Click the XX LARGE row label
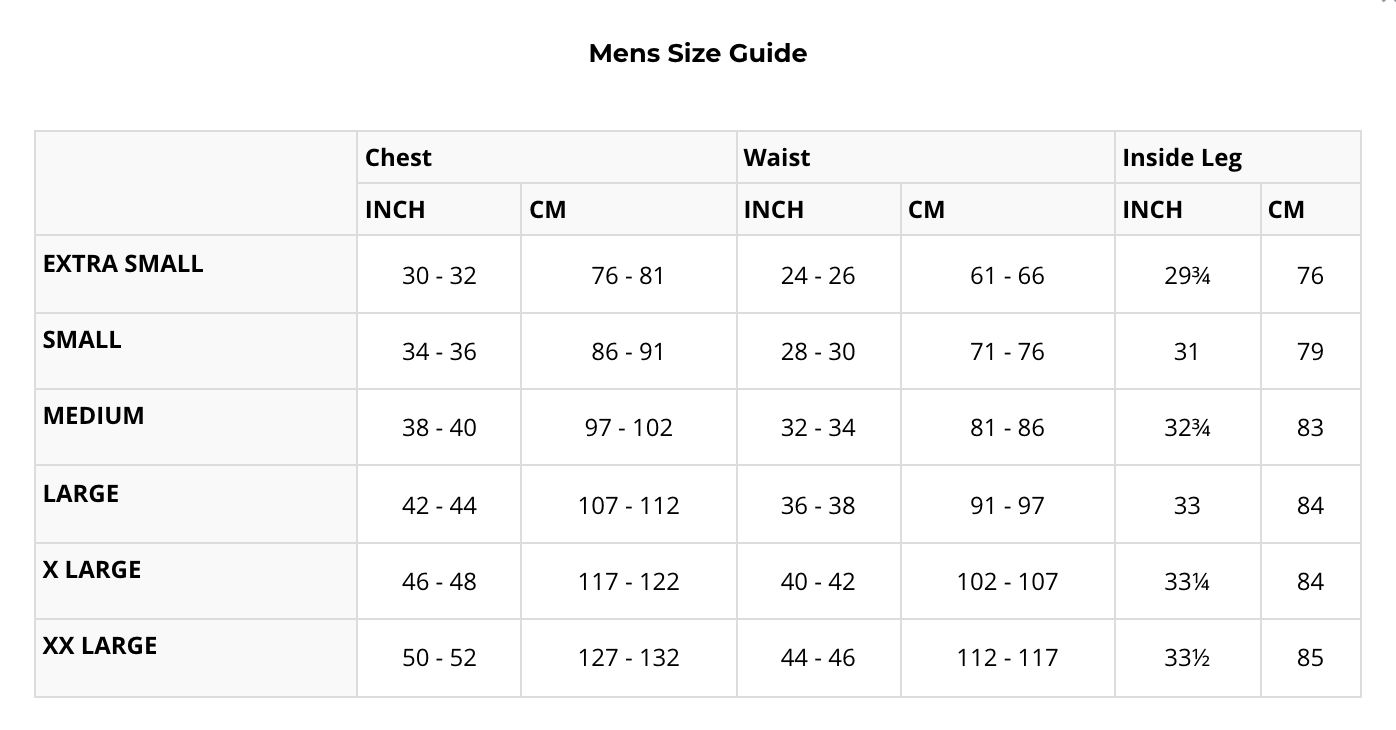Screen dimensions: 1396x730 [100, 646]
